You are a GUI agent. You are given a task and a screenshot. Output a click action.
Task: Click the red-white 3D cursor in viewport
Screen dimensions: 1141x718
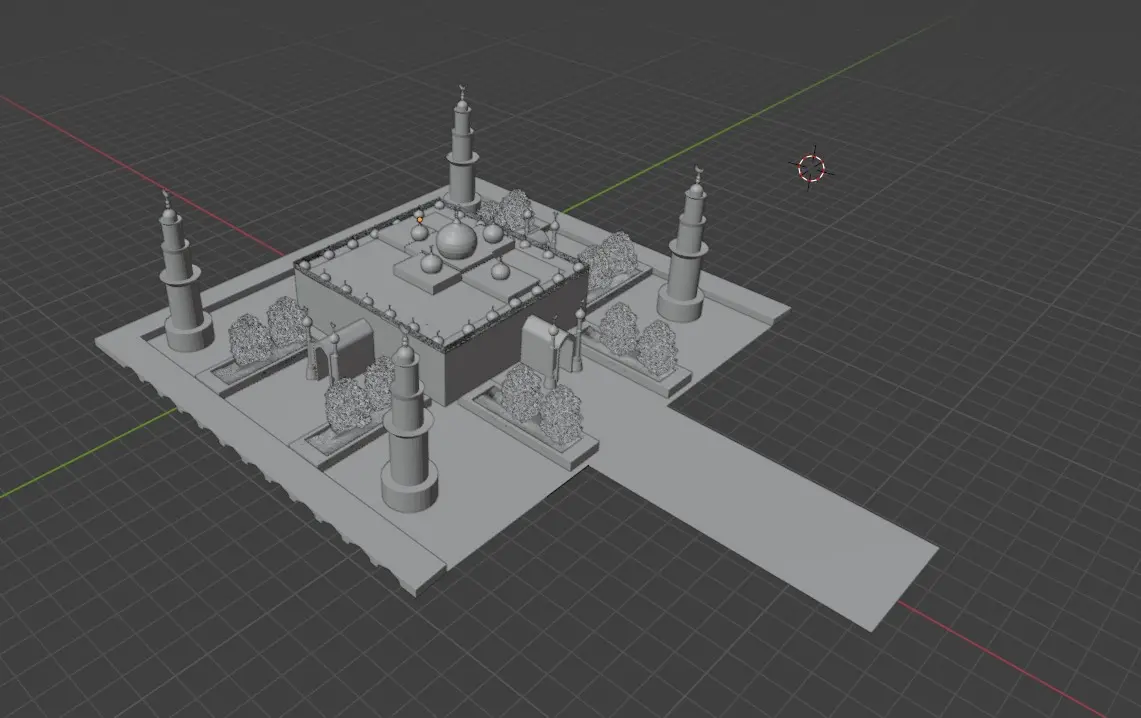tap(811, 168)
